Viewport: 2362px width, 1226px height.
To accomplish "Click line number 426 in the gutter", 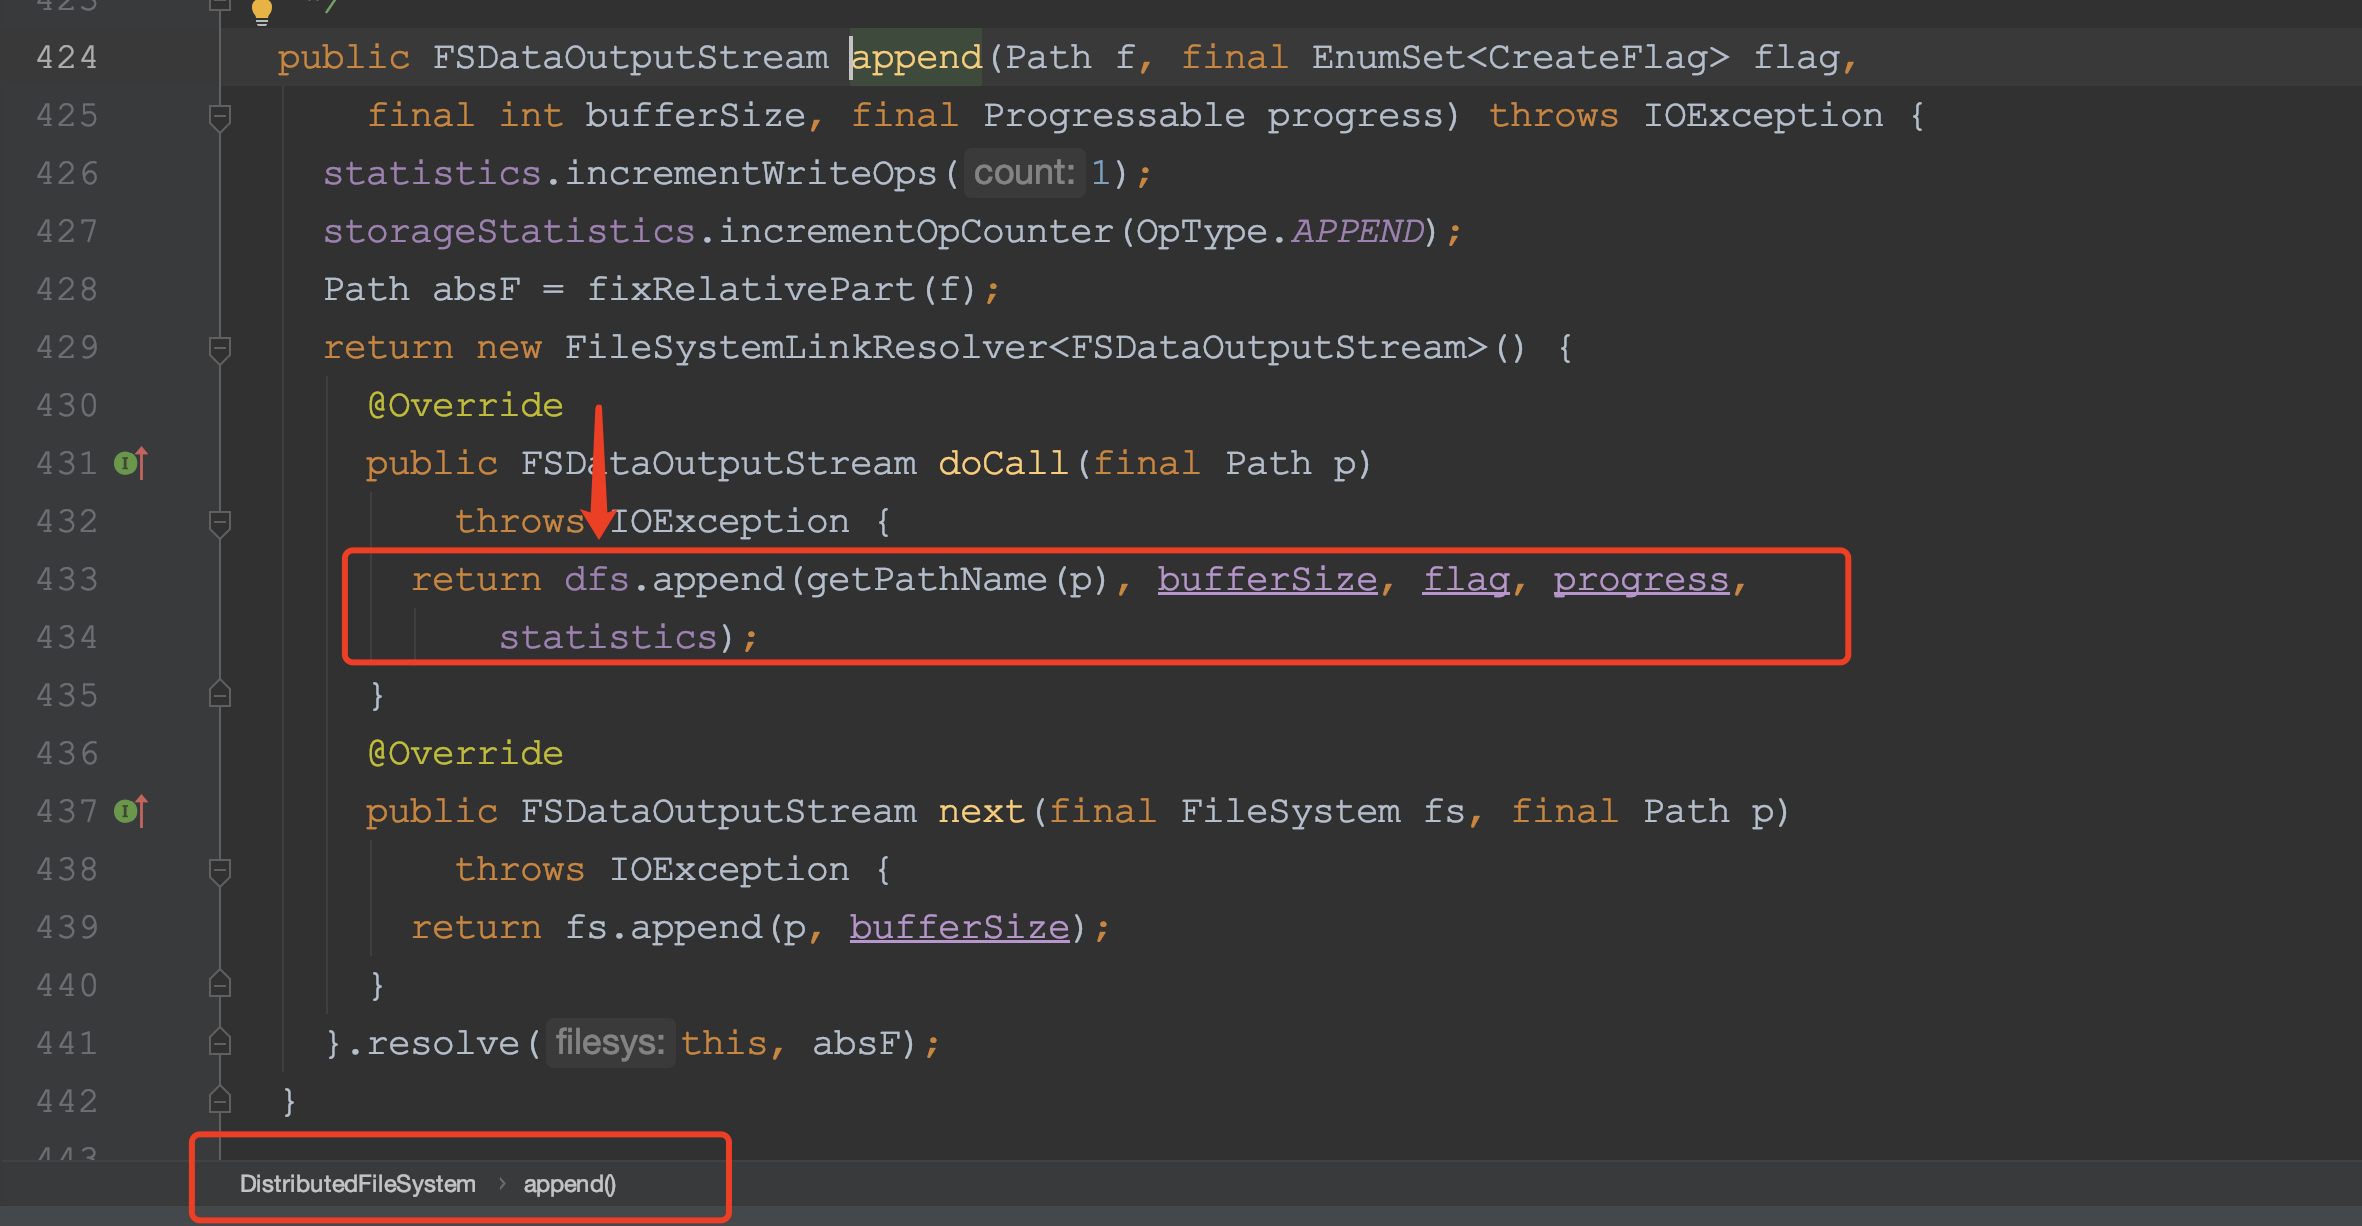I will click(x=65, y=172).
